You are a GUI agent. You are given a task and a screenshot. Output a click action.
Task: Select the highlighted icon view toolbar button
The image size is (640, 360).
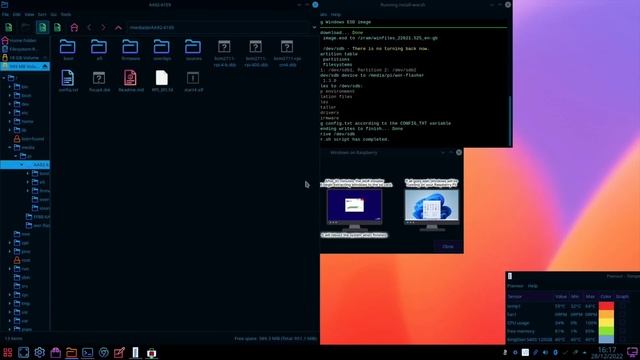tap(42, 27)
